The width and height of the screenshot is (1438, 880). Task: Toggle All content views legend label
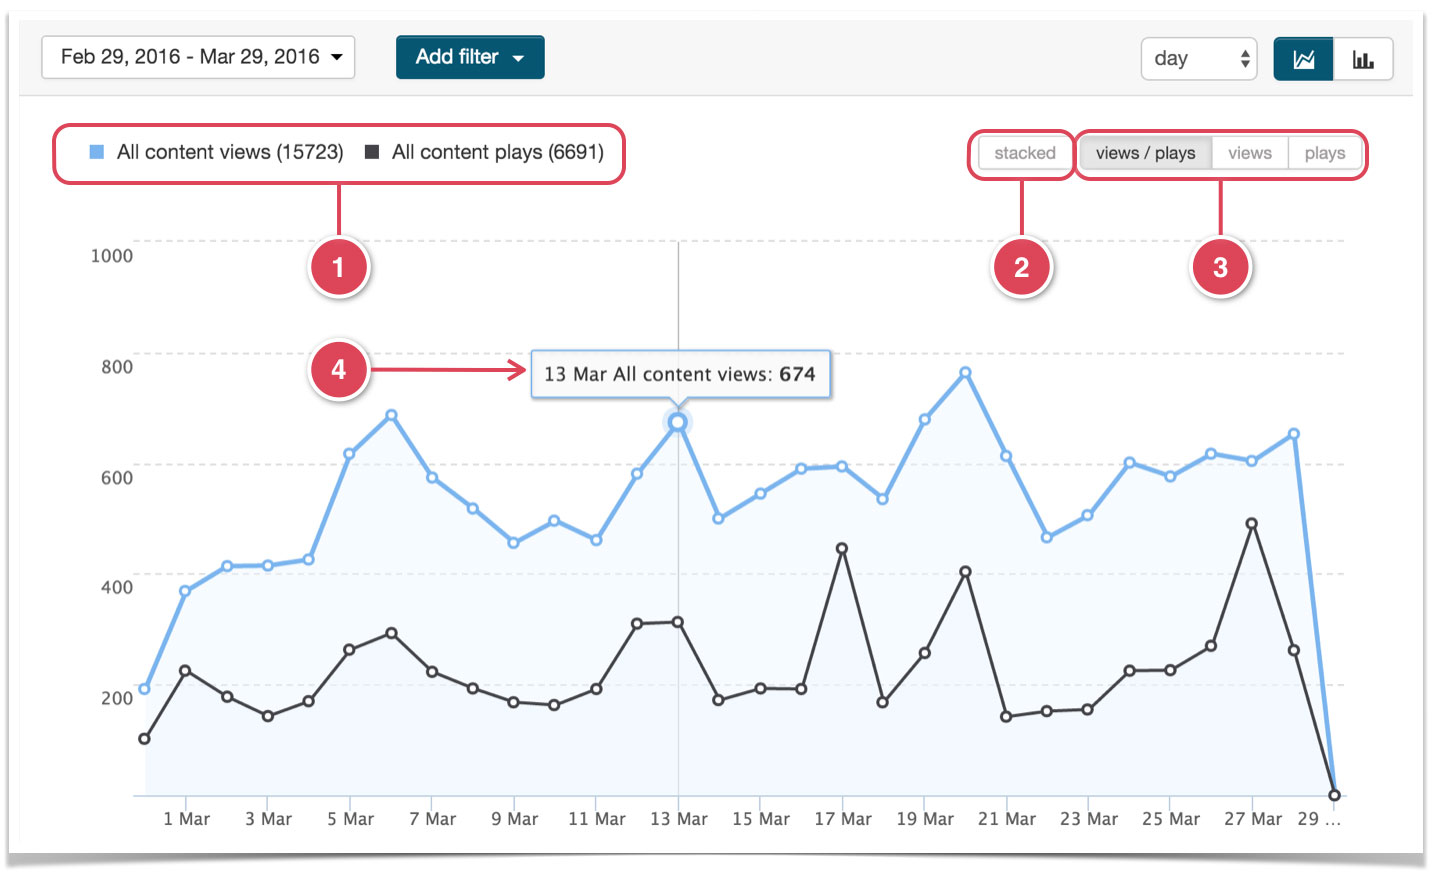(230, 152)
